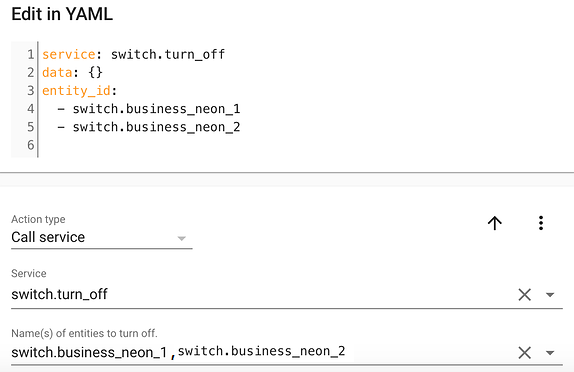This screenshot has height=372, width=574.
Task: Place cursor on YAML service line
Action: [x=133, y=54]
